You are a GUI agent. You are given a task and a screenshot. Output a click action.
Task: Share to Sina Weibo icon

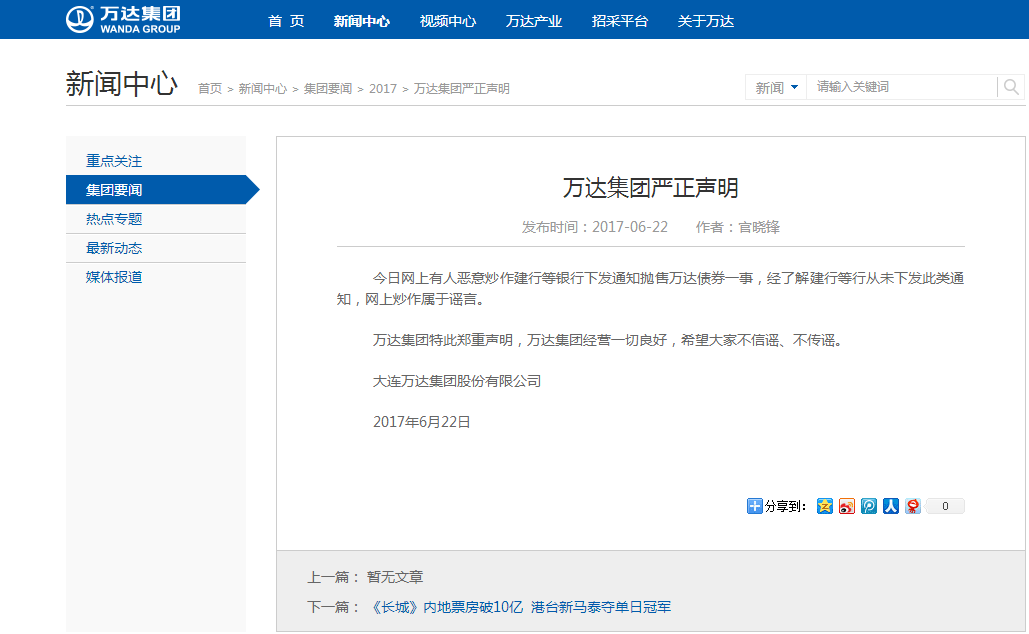pyautogui.click(x=847, y=506)
